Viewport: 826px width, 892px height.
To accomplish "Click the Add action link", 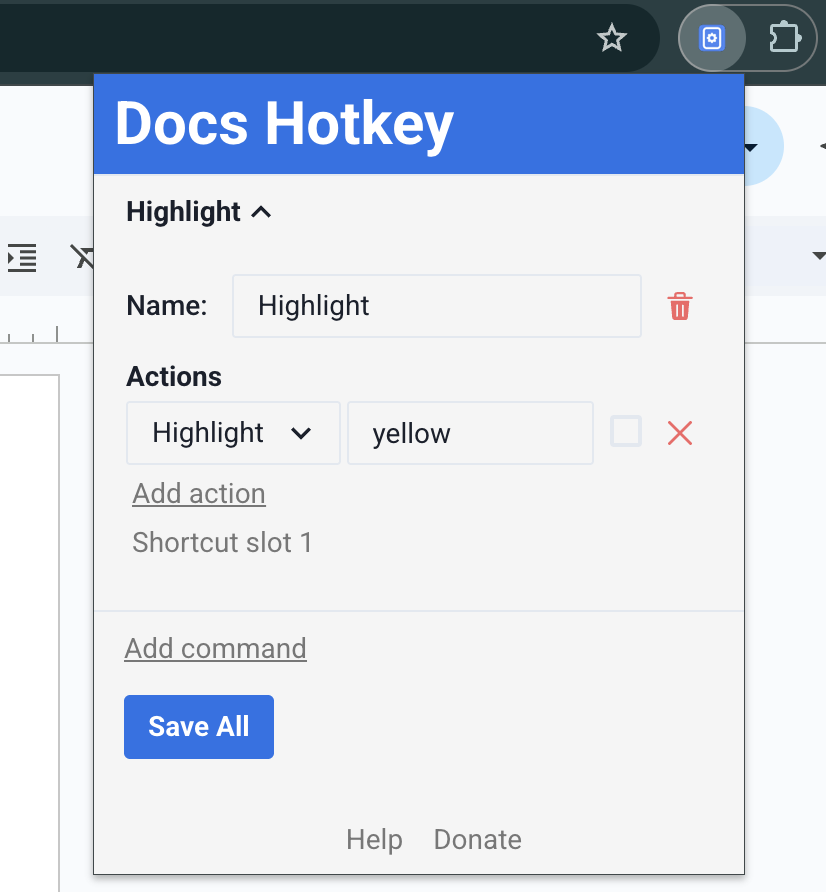I will [199, 494].
